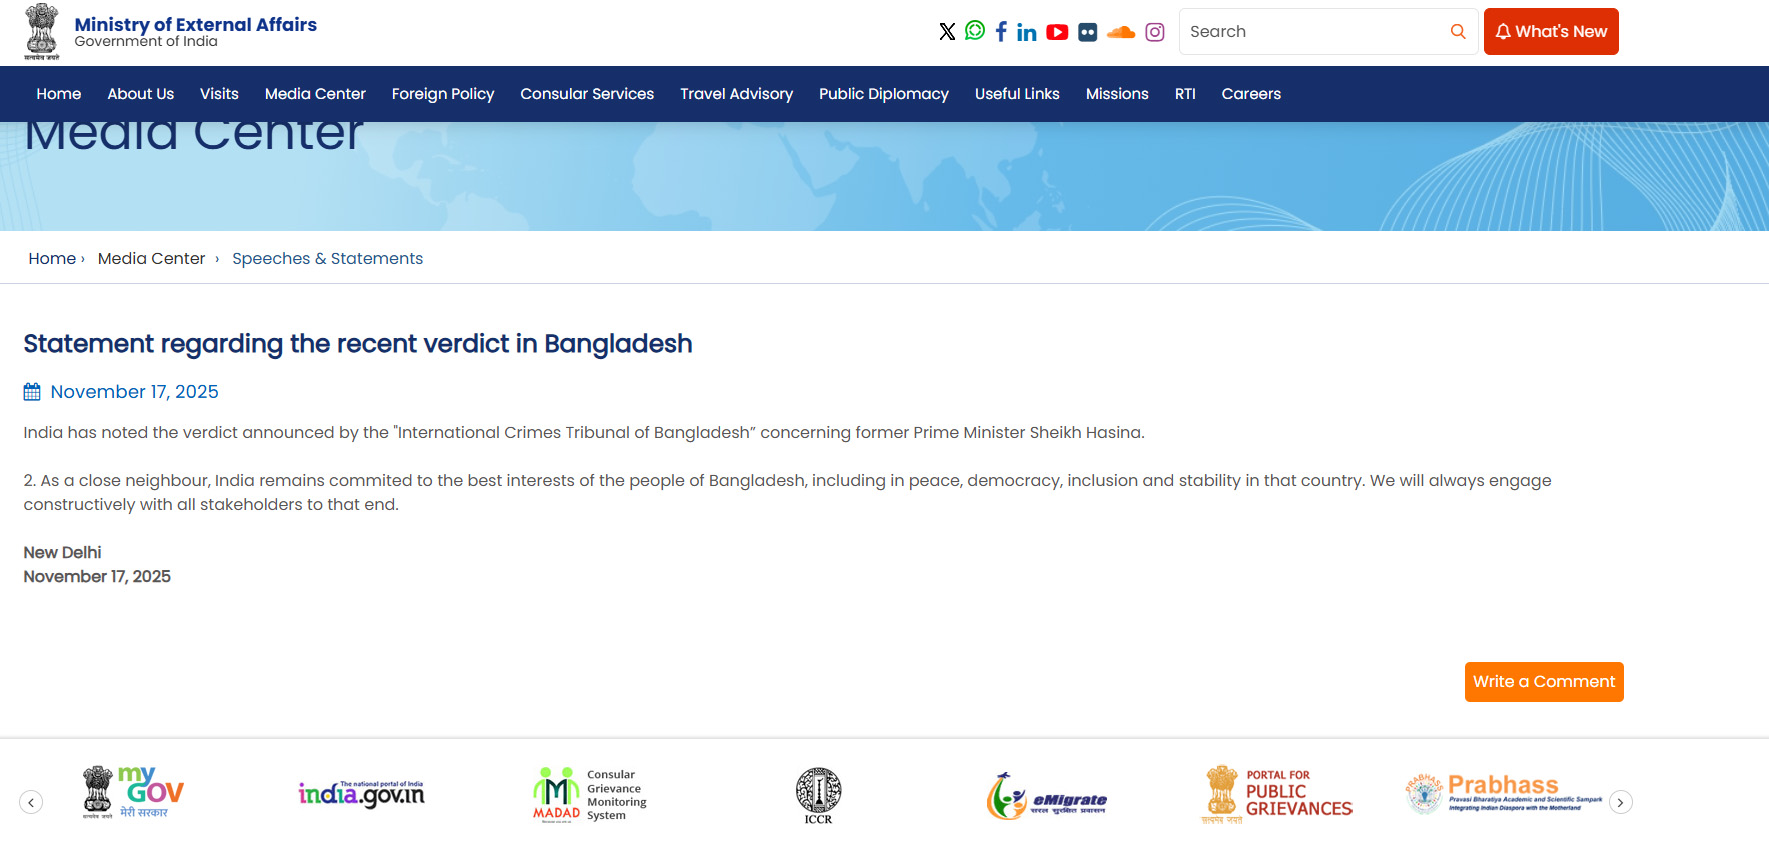Click the Write a Comment button

point(1543,682)
